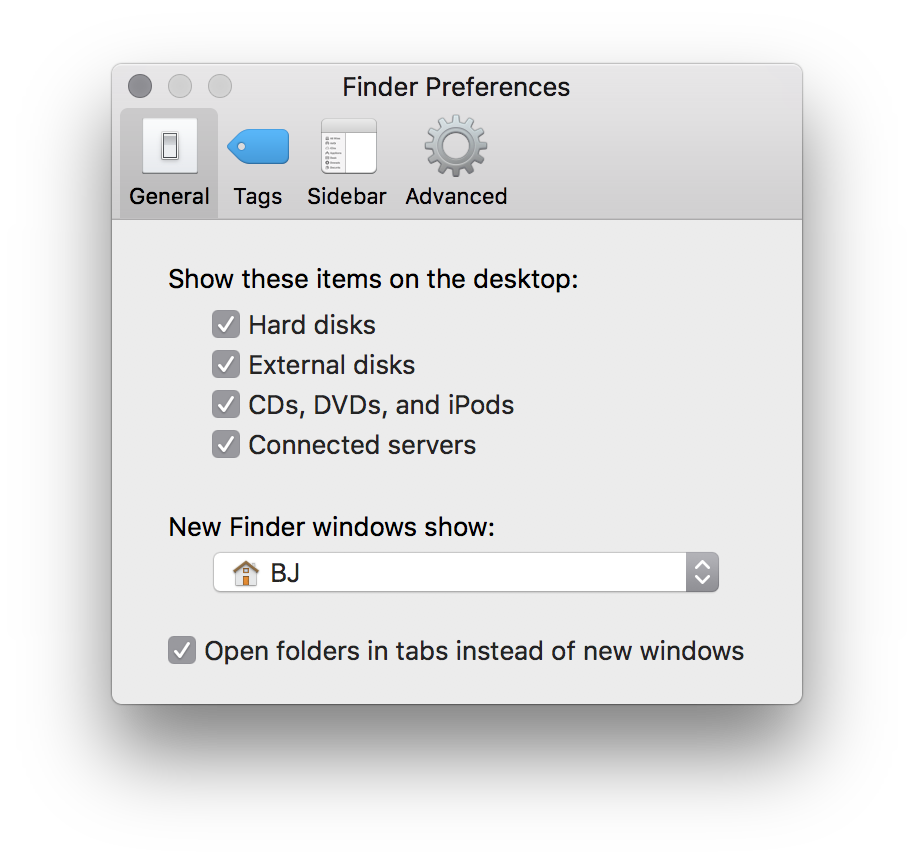Uncheck the Connected servers option
The height and width of the screenshot is (864, 914).
point(226,444)
